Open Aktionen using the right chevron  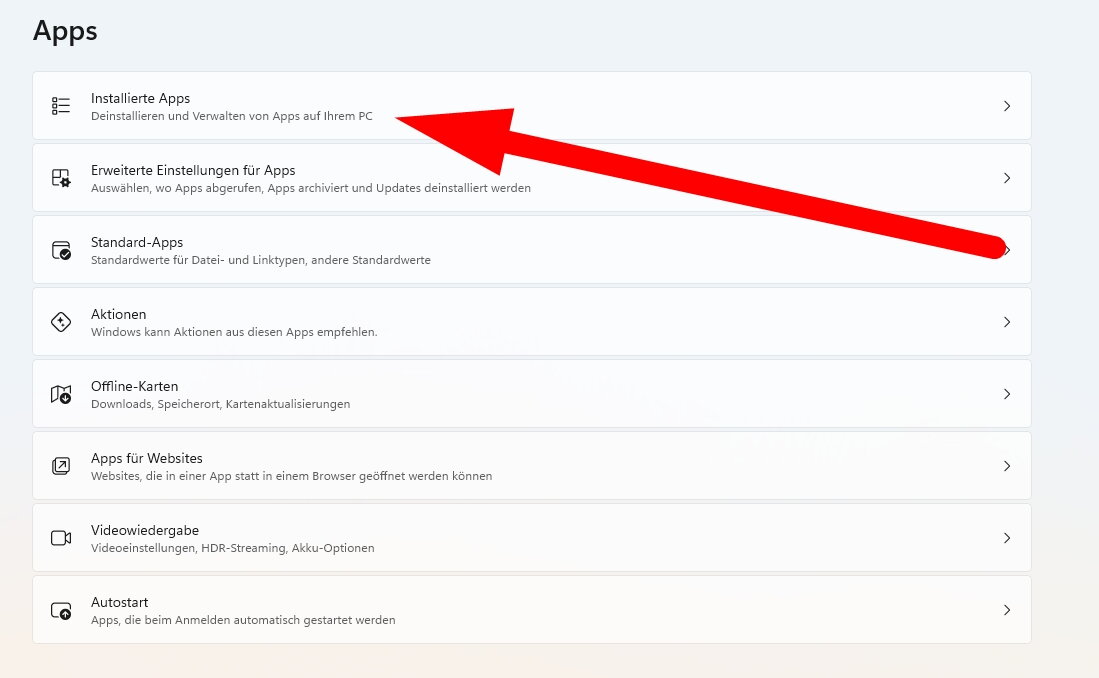(1007, 322)
